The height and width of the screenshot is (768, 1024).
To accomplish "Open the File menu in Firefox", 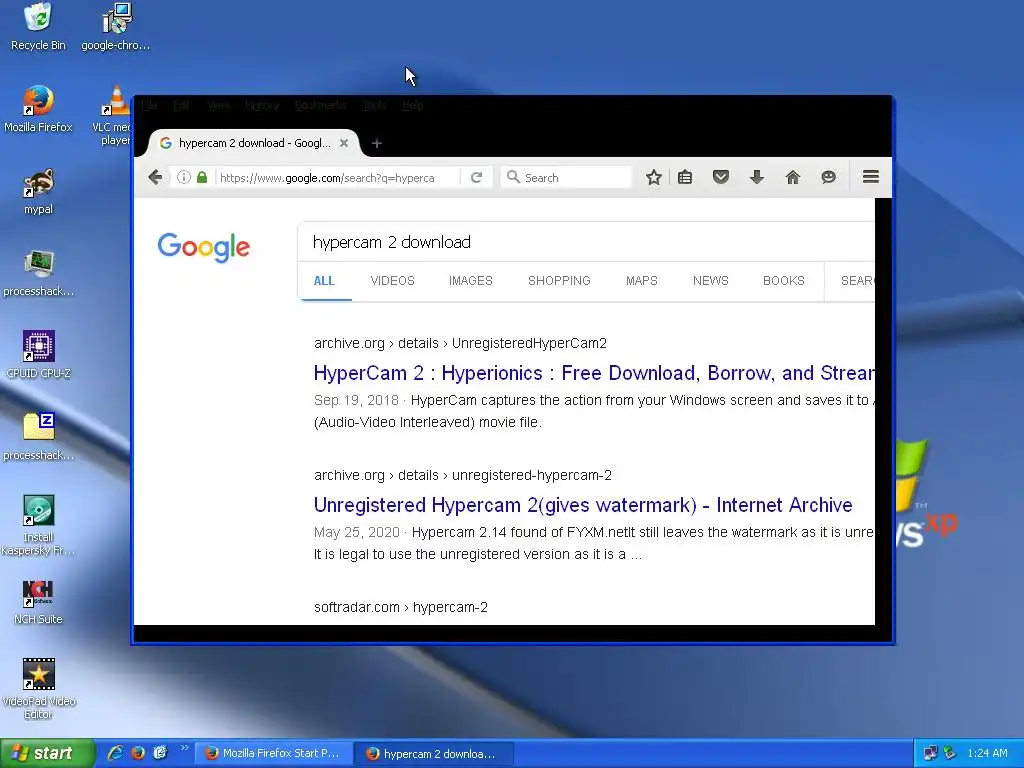I will point(150,105).
